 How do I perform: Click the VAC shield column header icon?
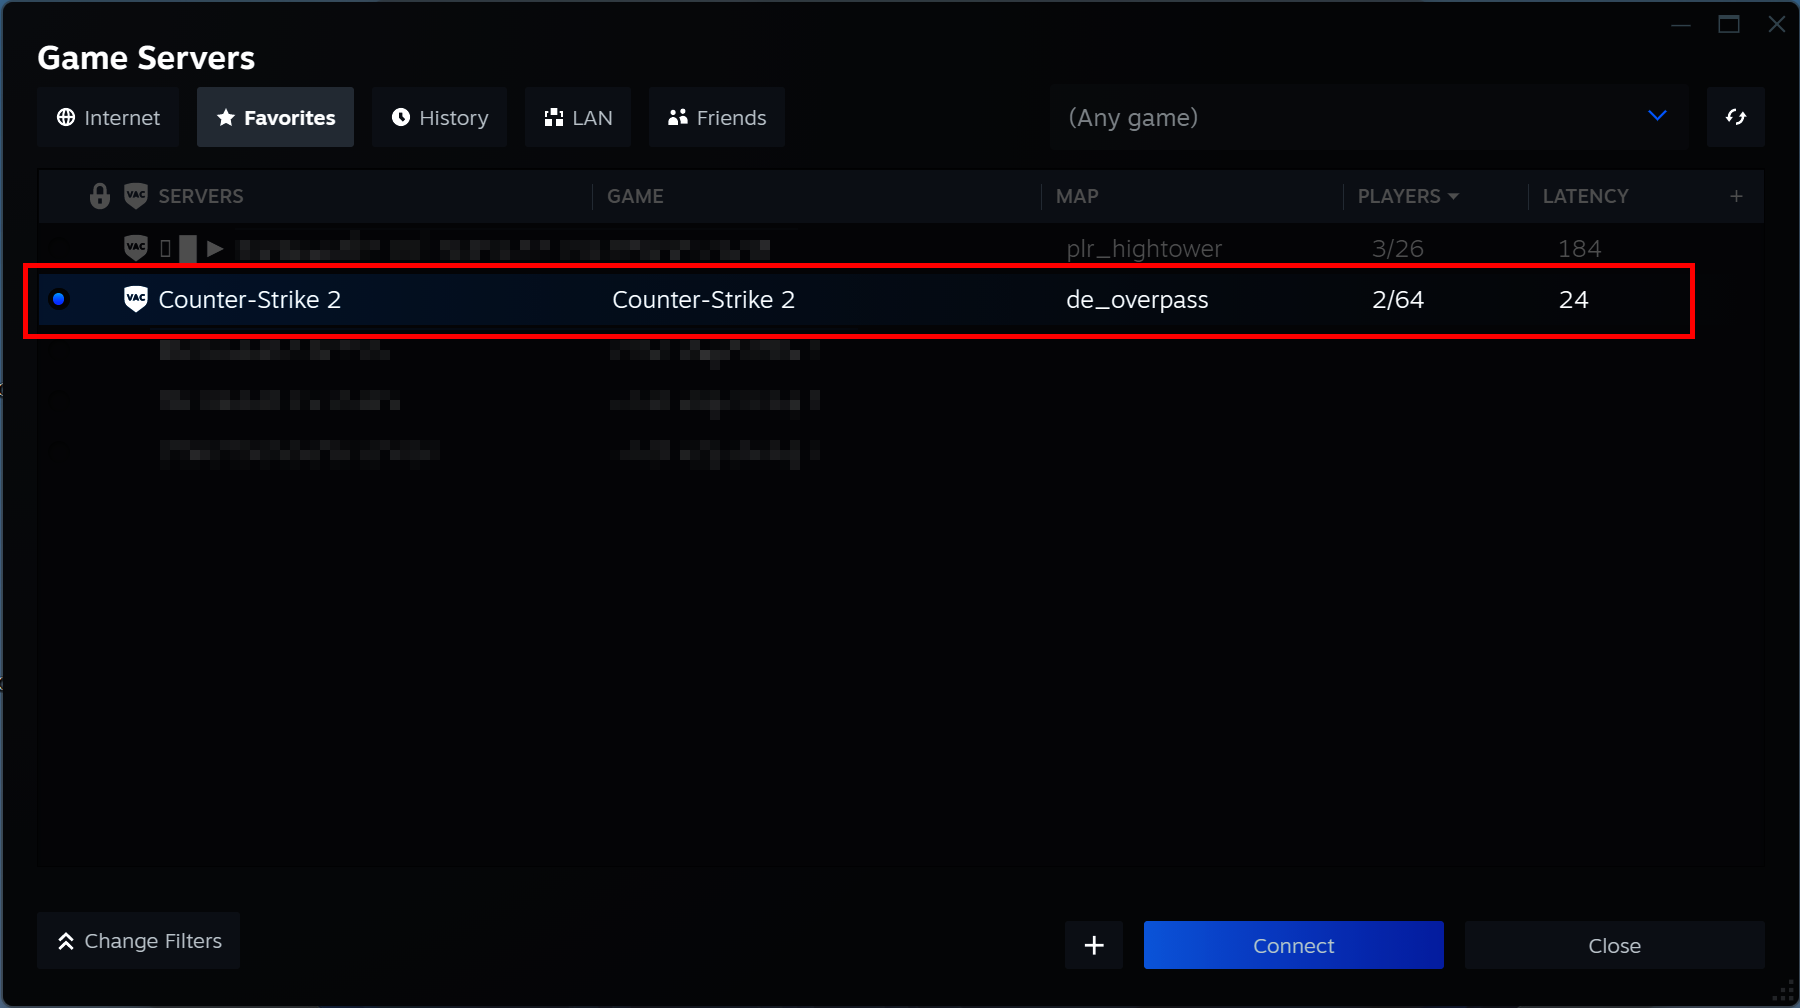(x=136, y=196)
